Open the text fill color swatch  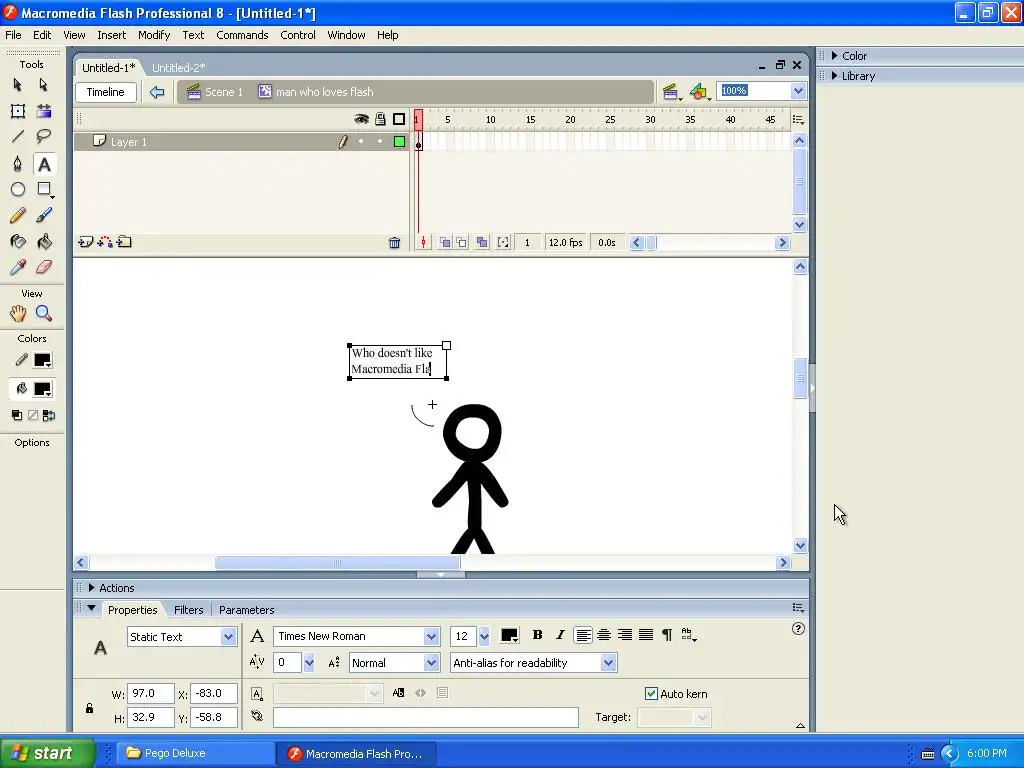[x=509, y=635]
